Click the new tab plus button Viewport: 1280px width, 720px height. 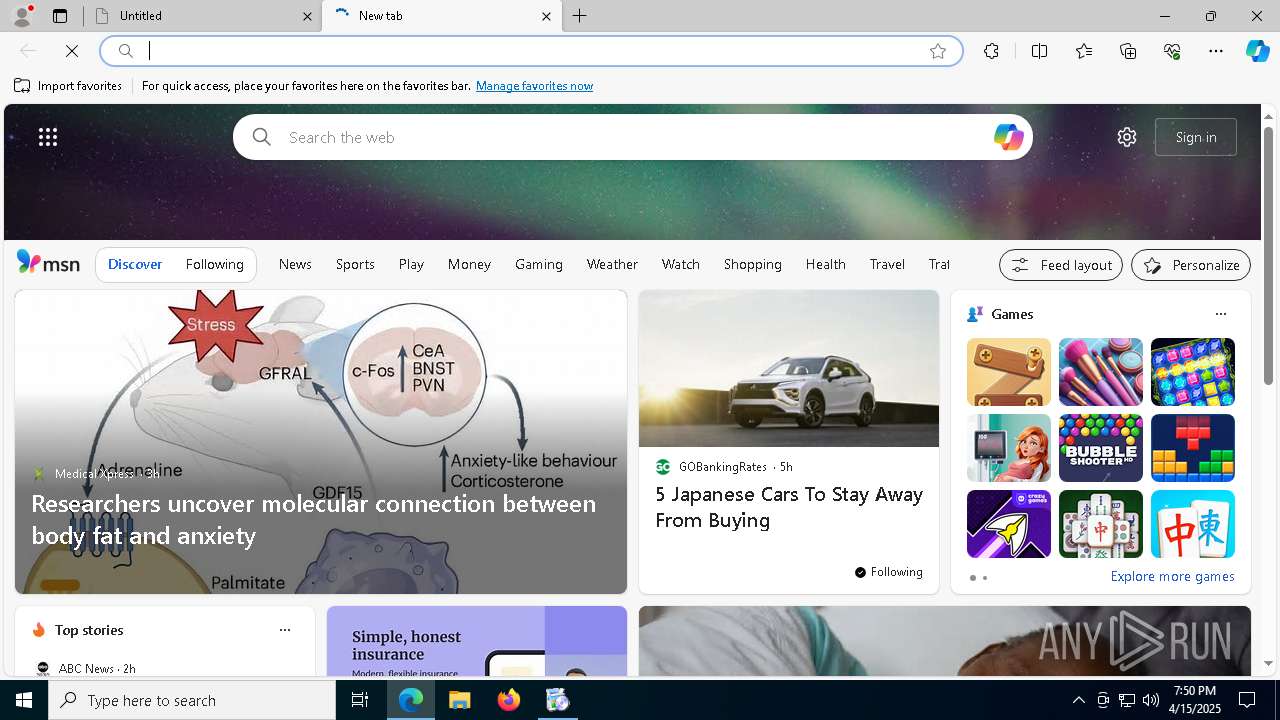pyautogui.click(x=580, y=16)
